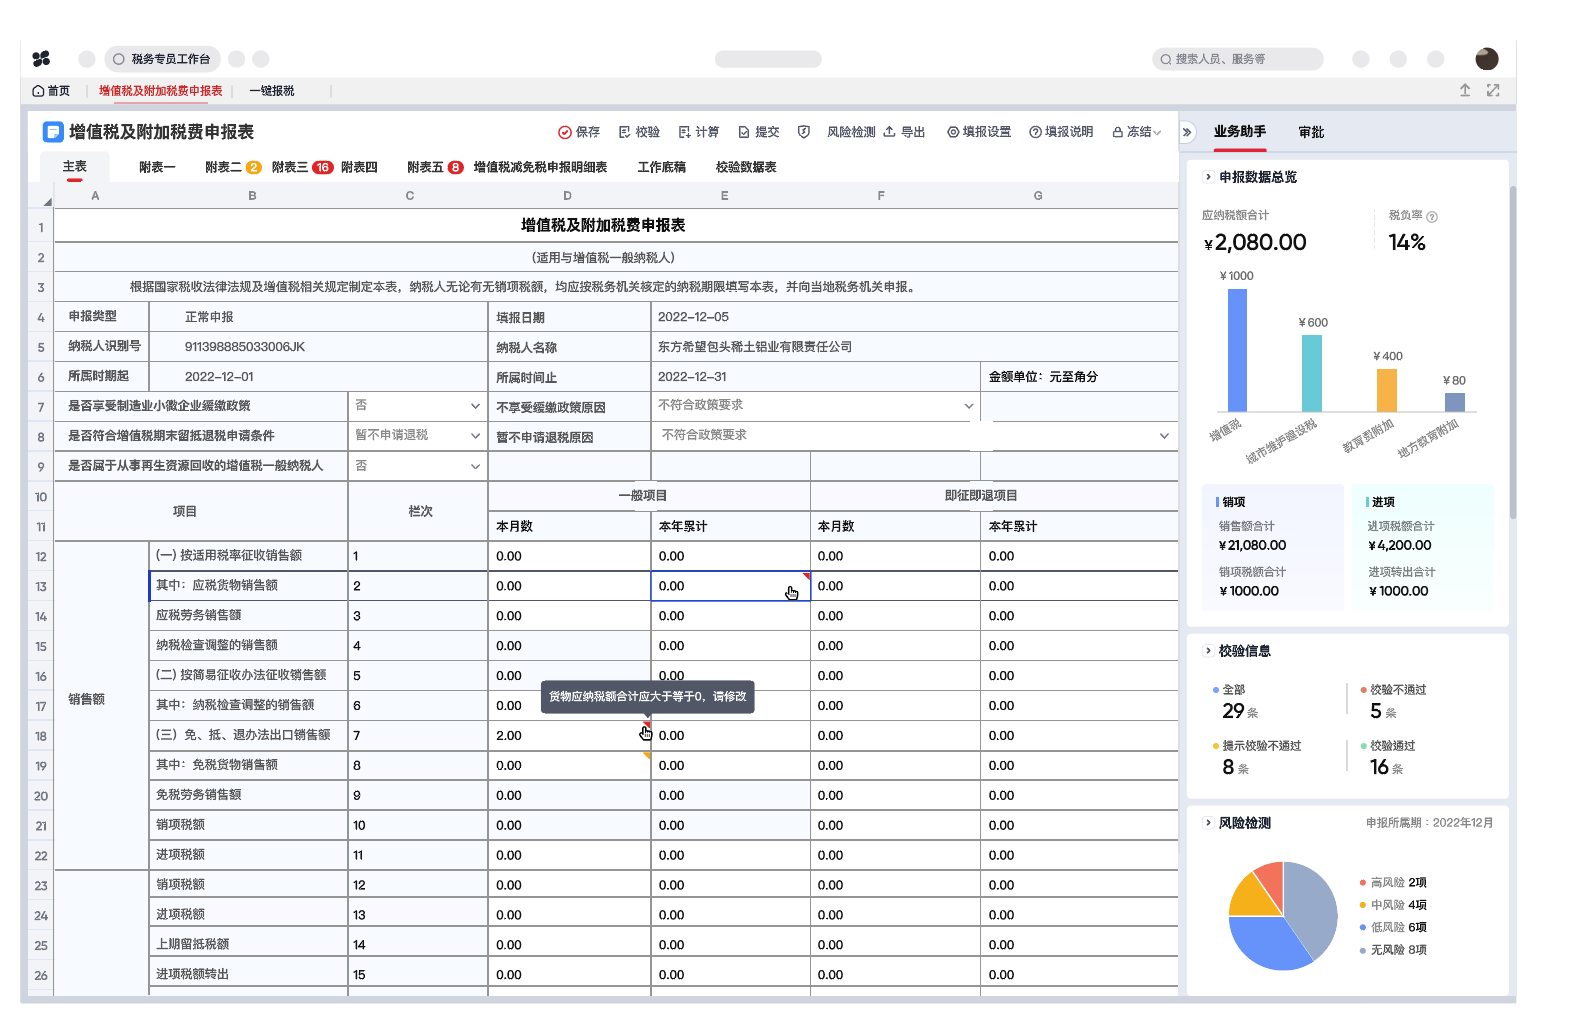Click the 冻结 lock icon
This screenshot has height=1022, width=1595.
pyautogui.click(x=1118, y=132)
